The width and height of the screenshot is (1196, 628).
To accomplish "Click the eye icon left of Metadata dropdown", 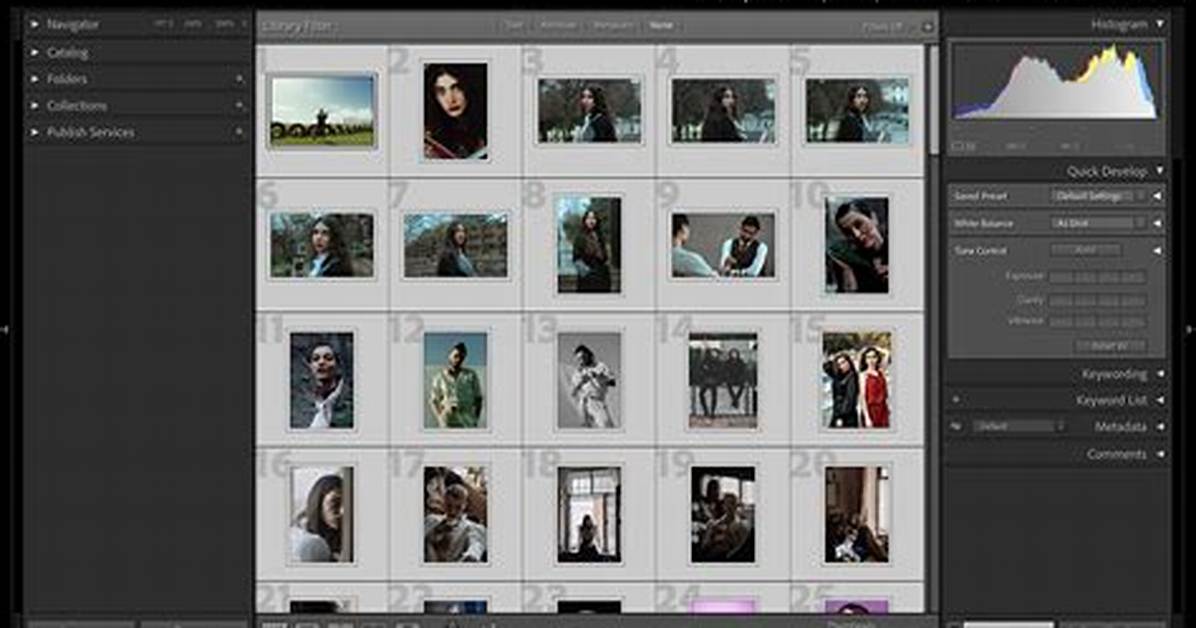I will [x=956, y=427].
